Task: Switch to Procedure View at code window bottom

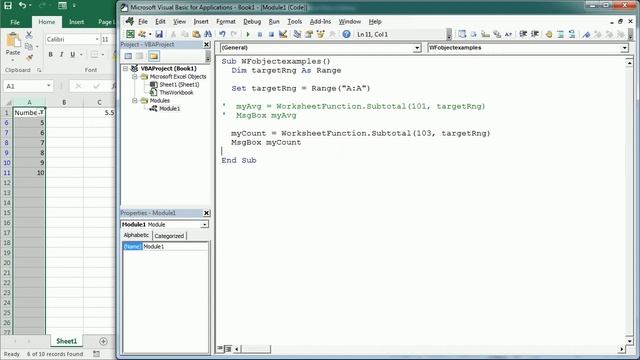Action: tap(220, 349)
